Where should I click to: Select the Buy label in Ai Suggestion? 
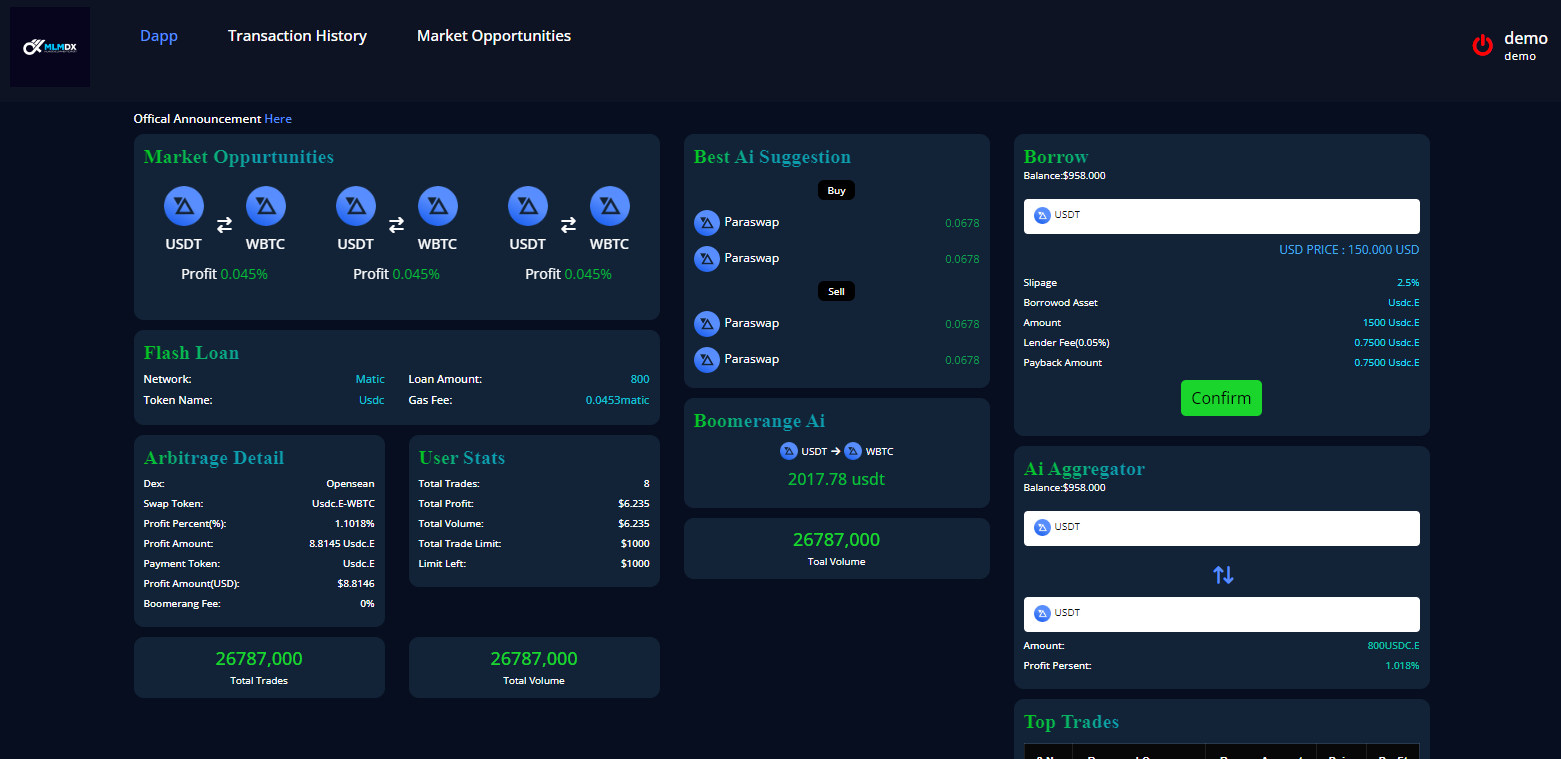[836, 190]
